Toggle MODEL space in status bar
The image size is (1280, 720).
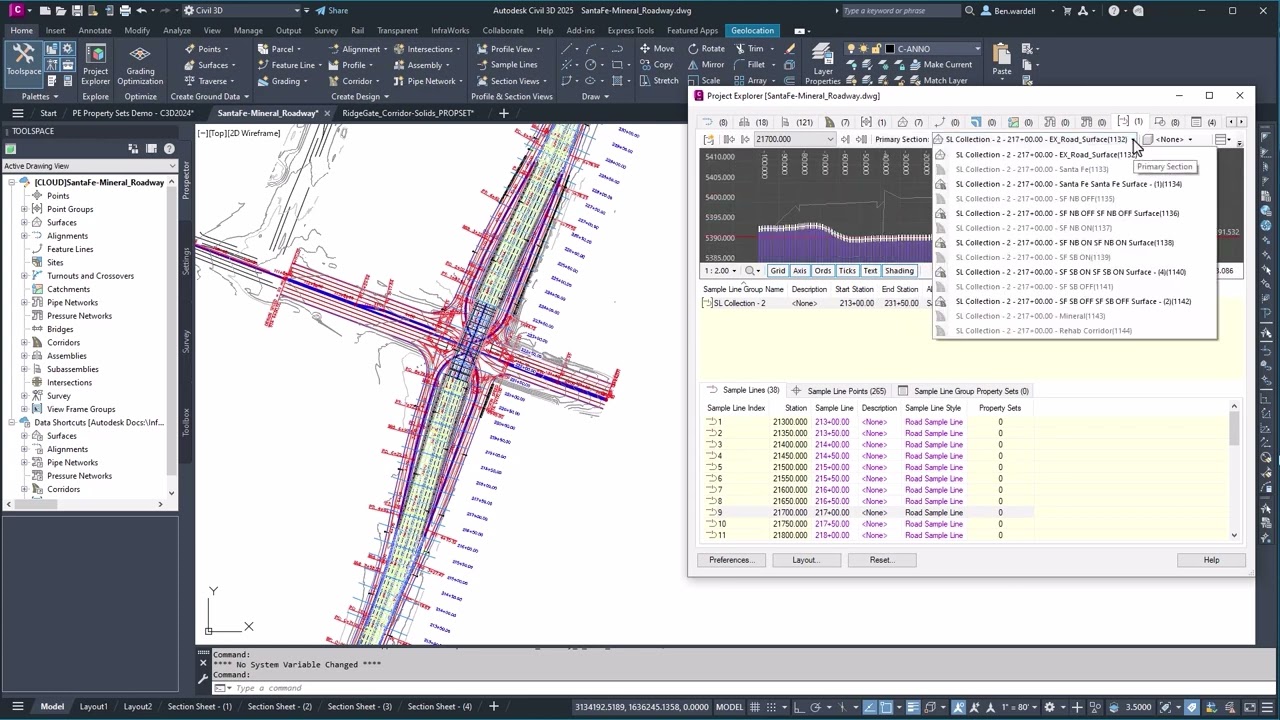(x=729, y=707)
